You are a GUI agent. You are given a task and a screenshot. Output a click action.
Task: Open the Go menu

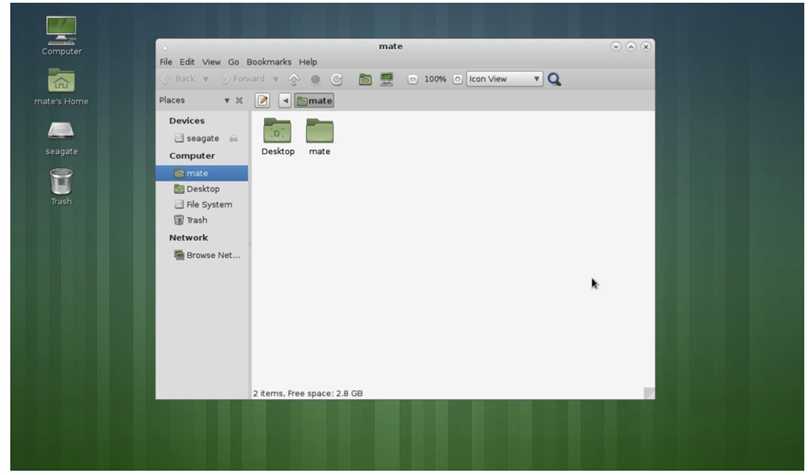coord(233,62)
